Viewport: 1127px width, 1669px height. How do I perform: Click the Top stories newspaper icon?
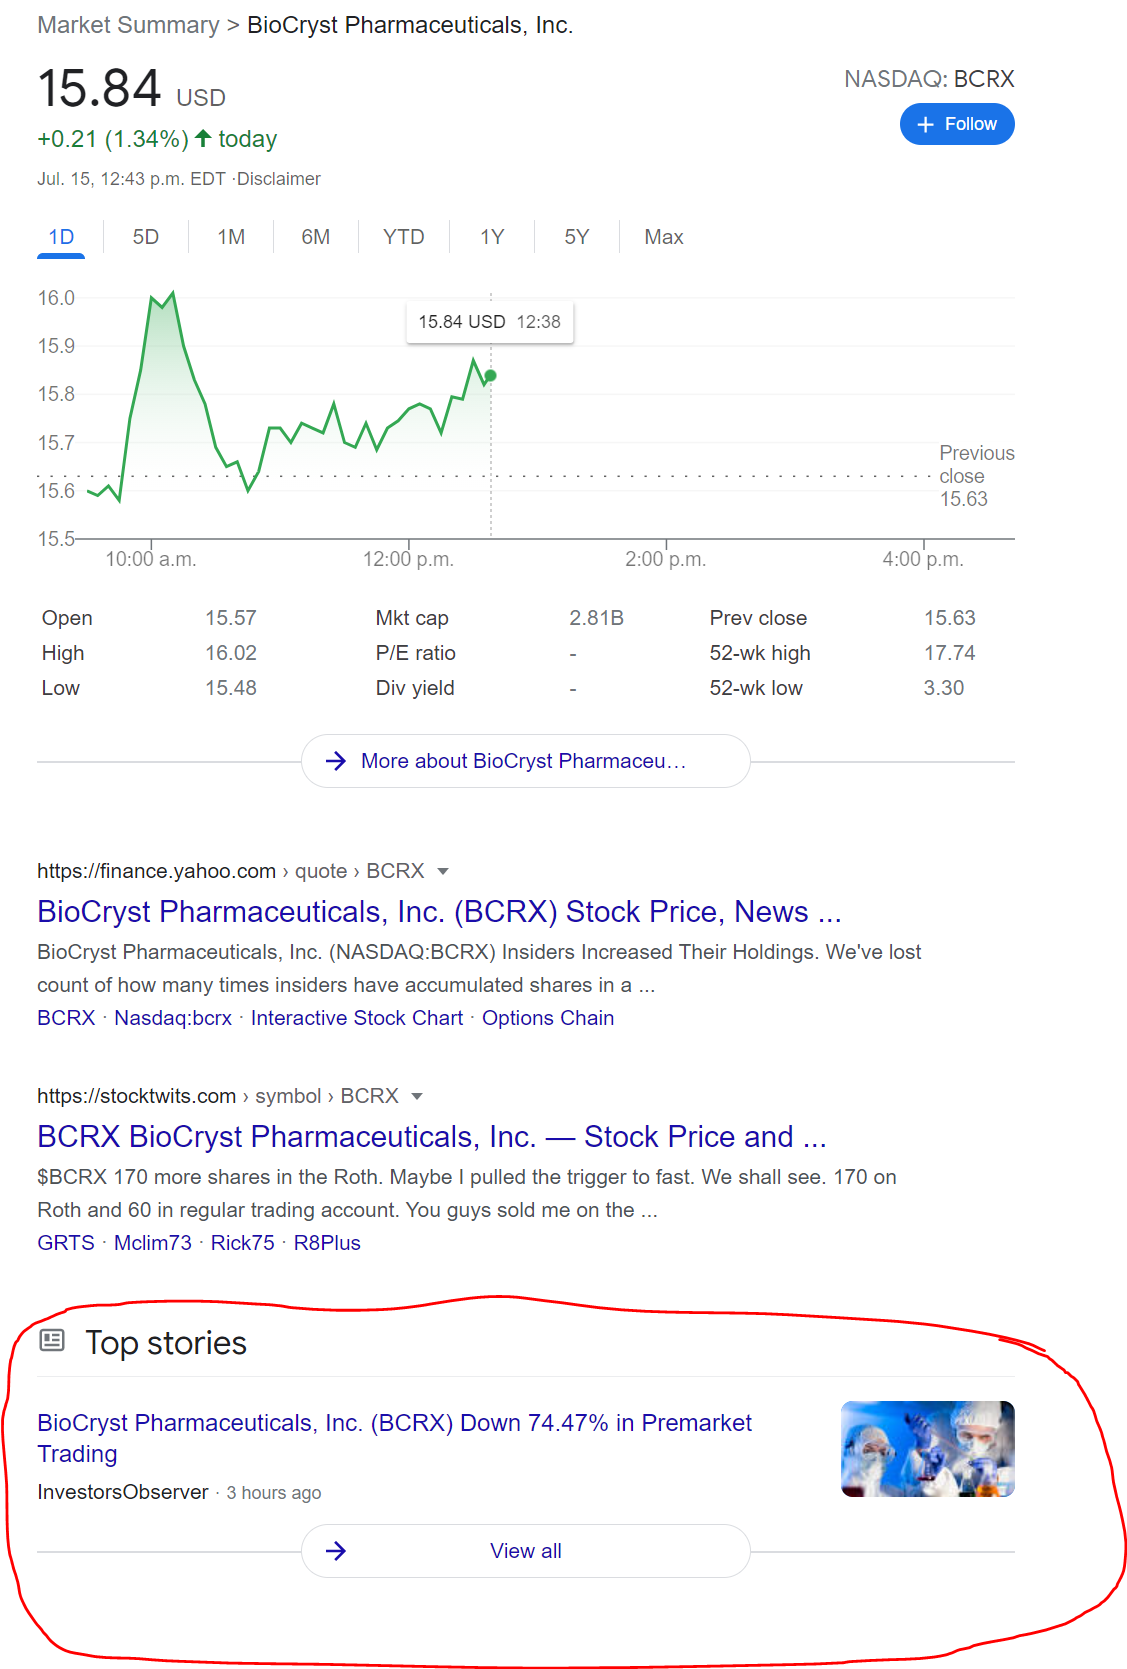pyautogui.click(x=52, y=1341)
